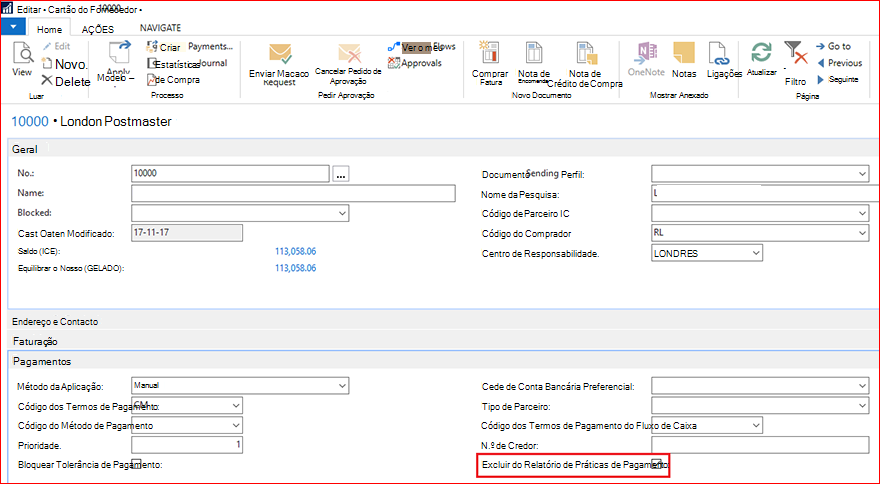This screenshot has height=484, width=880.
Task: Open Conta Bancária Preferencial dropdown
Action: [x=862, y=386]
